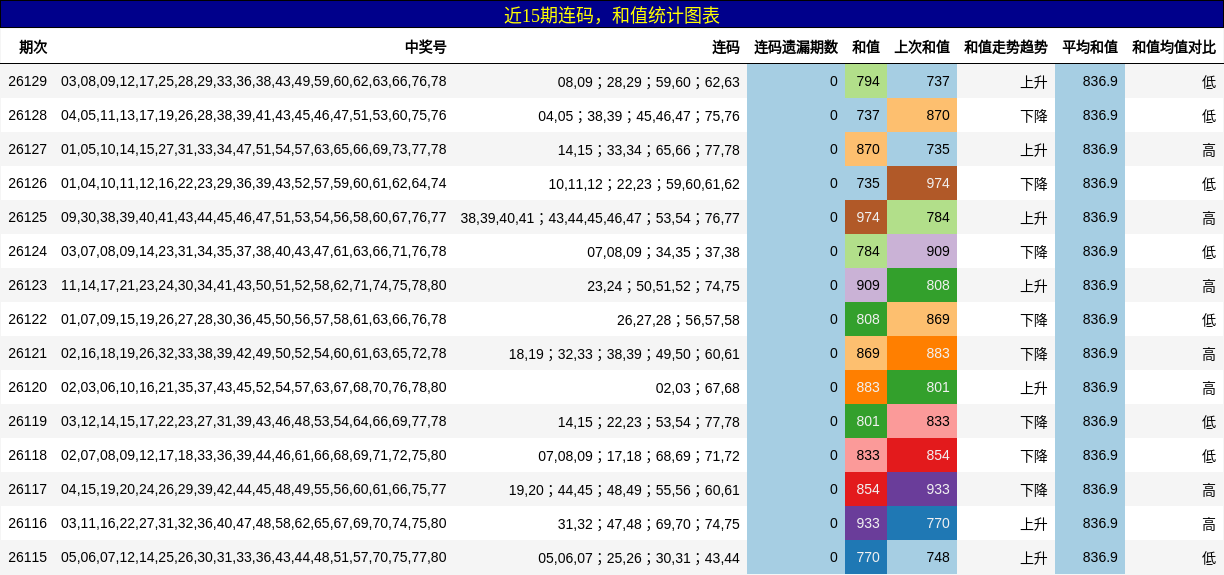Click bright orange 和值 cell 883 in row 26120
This screenshot has width=1224, height=575.
866,387
